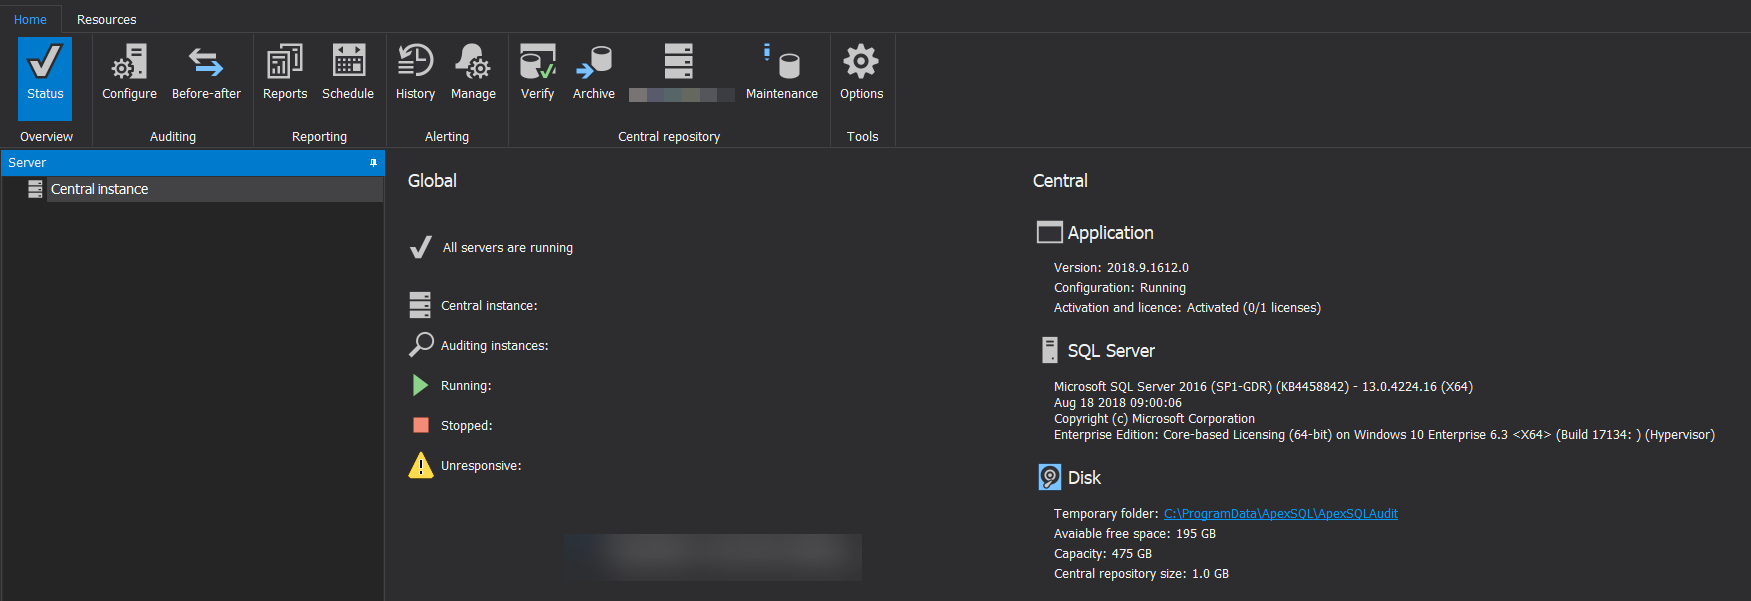Open the ApexSQLAudit temporary folder link
This screenshot has width=1751, height=601.
1280,514
